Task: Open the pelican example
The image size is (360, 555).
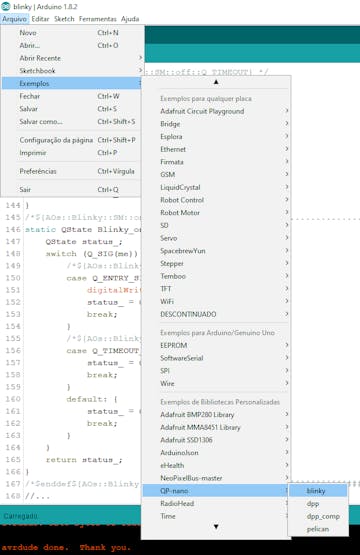Action: (318, 529)
